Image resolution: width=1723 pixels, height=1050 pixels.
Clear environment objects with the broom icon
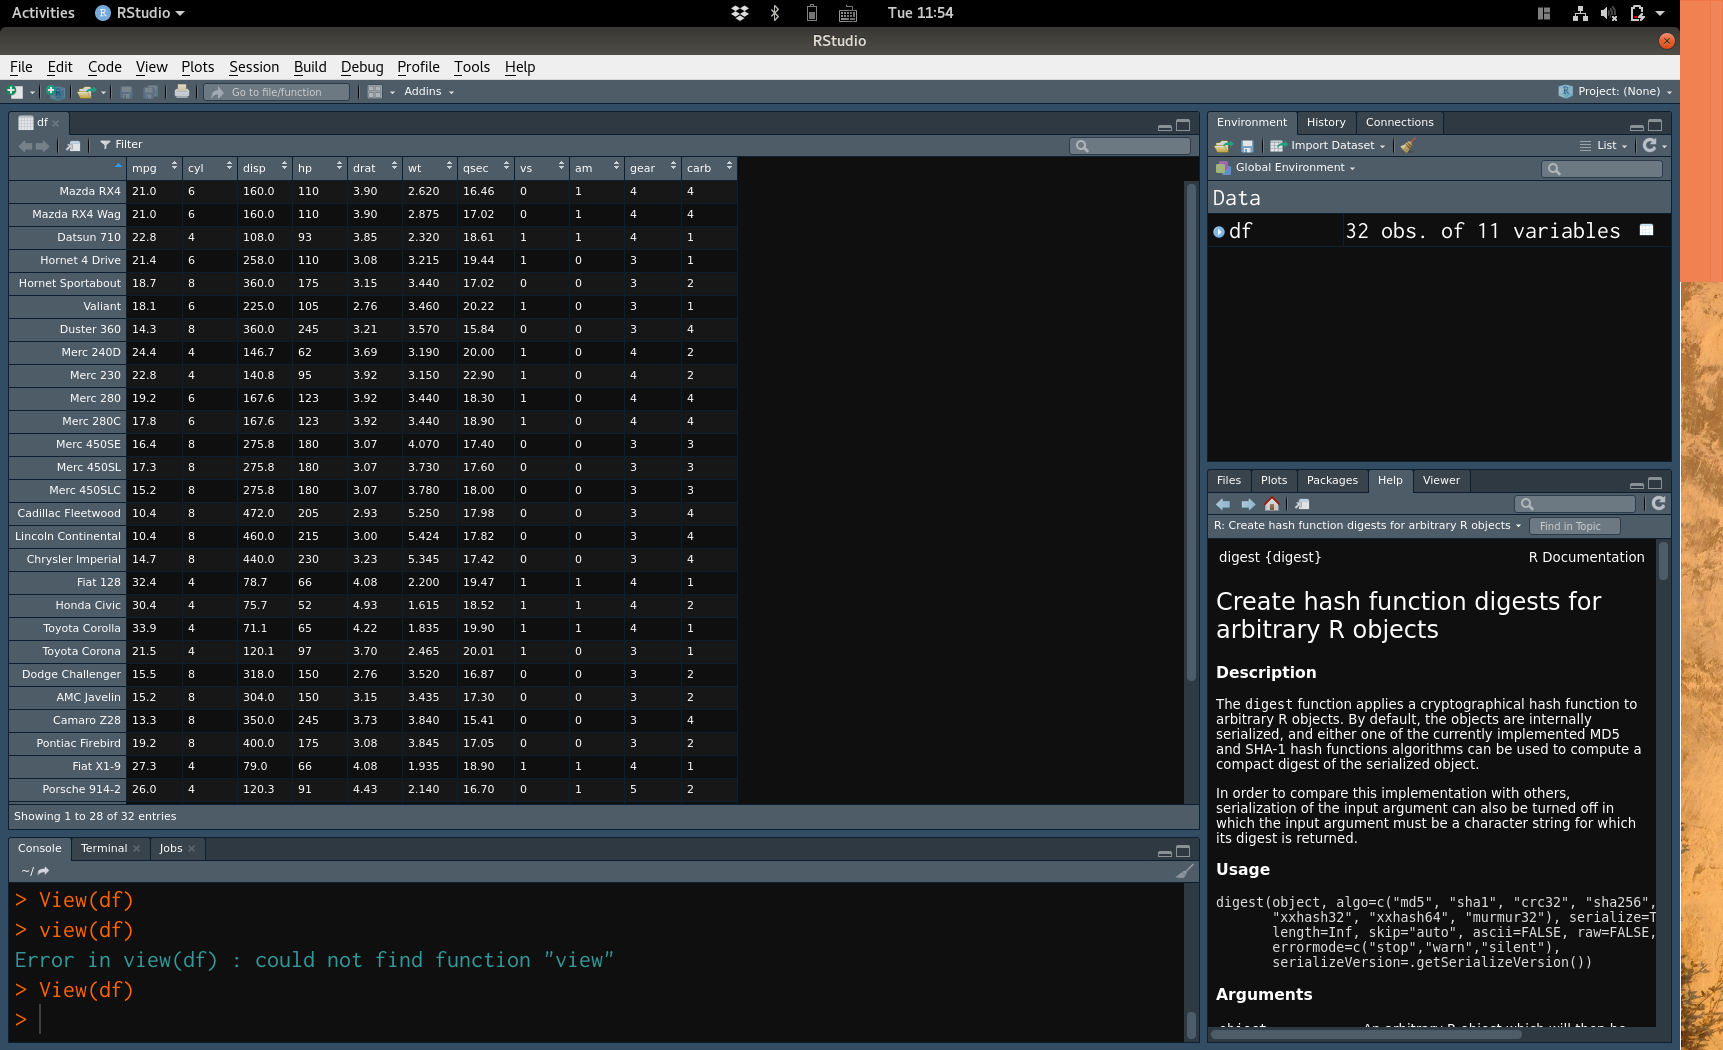point(1407,146)
